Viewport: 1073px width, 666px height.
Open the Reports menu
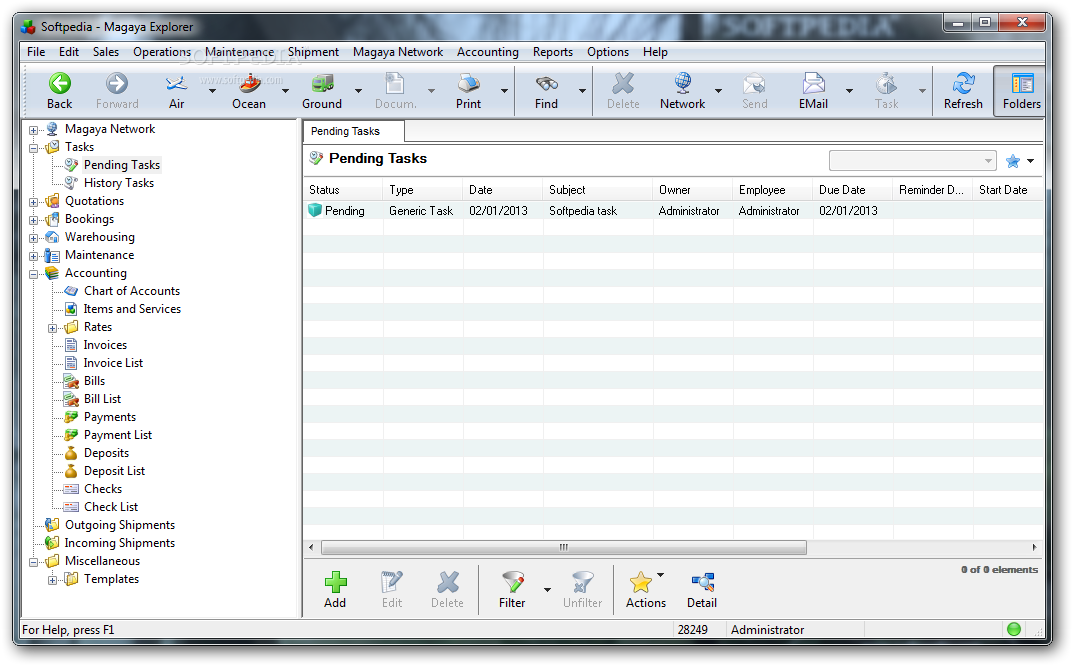pos(553,52)
